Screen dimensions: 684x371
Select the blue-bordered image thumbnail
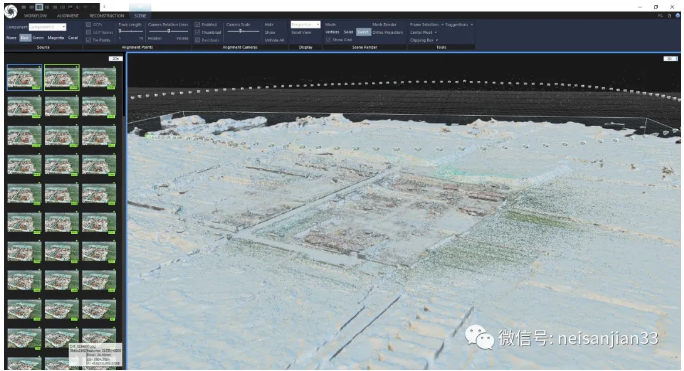24,77
